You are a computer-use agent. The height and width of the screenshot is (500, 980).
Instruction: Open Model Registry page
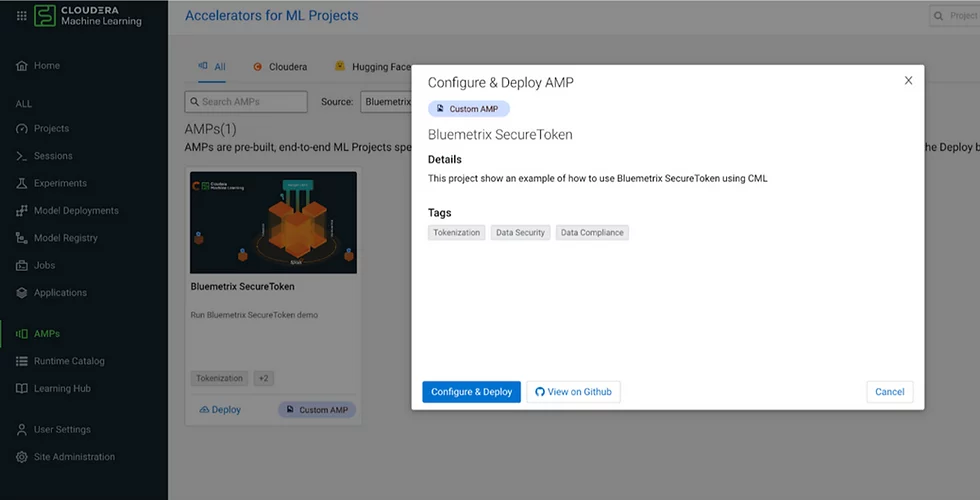coord(66,238)
